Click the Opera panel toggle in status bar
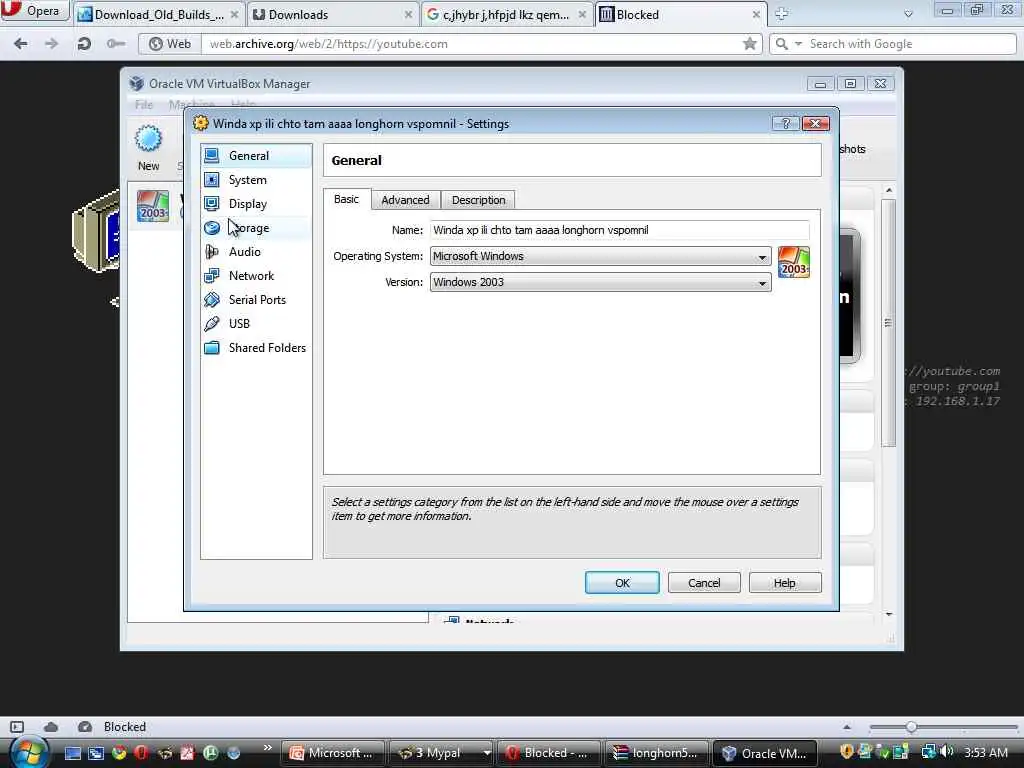This screenshot has width=1024, height=768. click(x=17, y=727)
